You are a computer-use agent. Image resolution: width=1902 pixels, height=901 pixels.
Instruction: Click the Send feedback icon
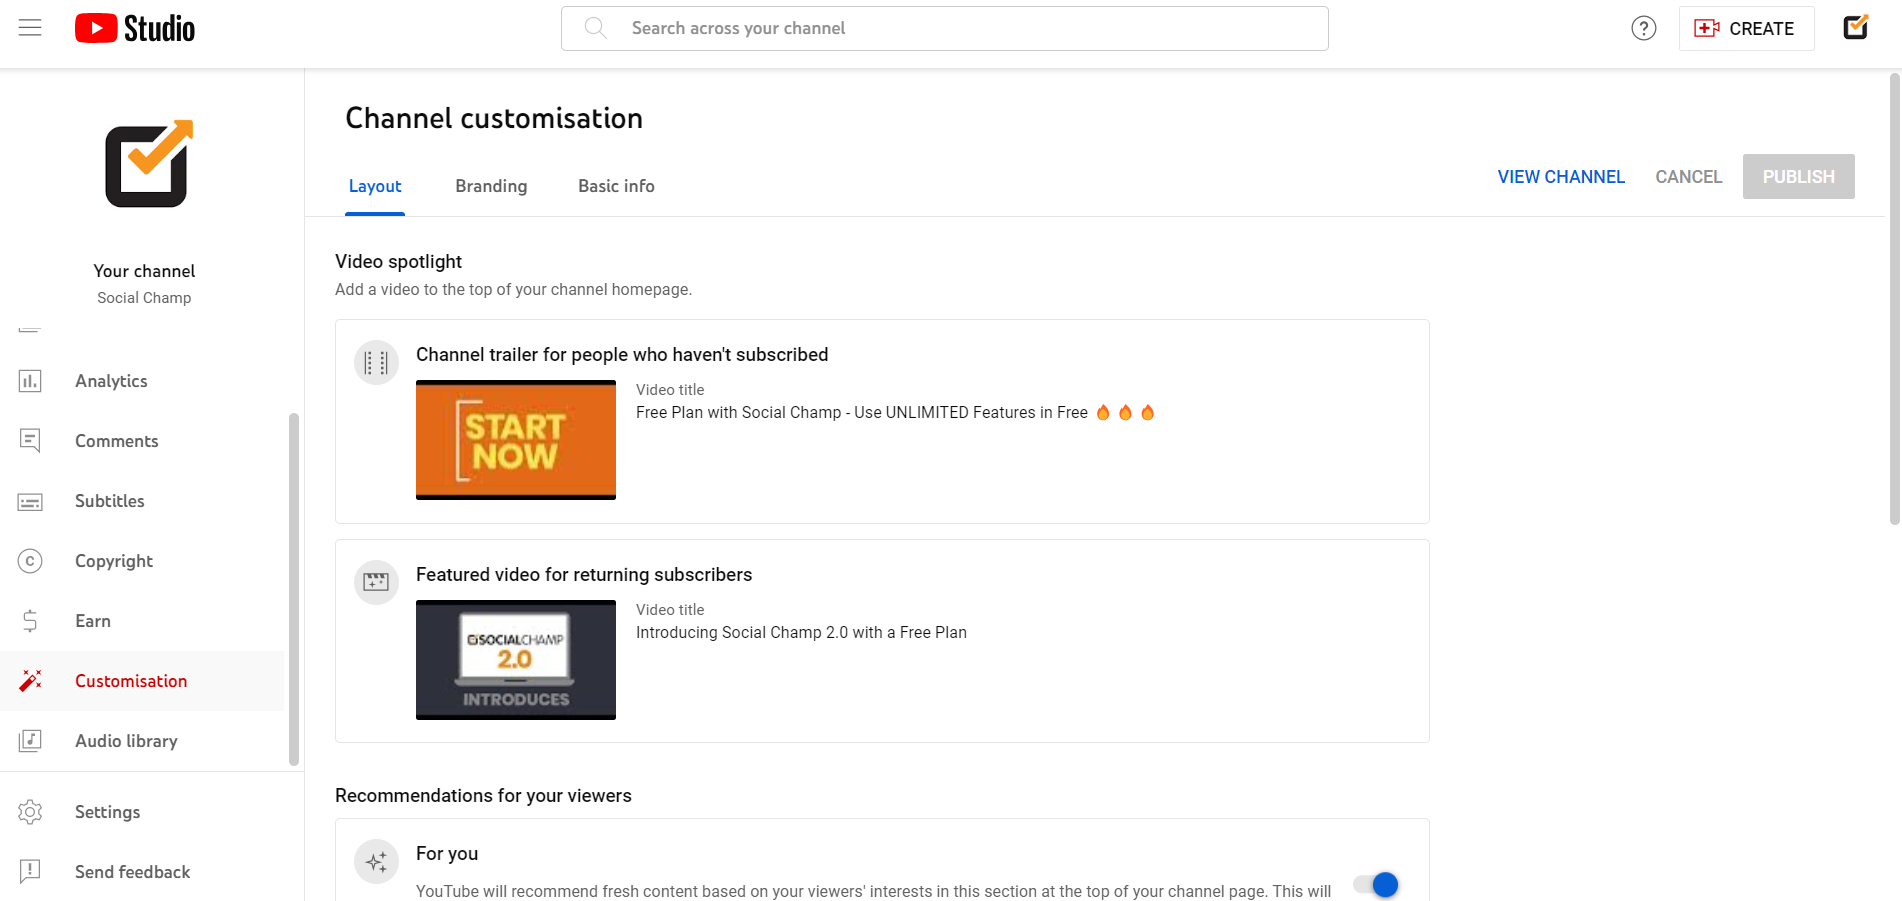tap(30, 871)
